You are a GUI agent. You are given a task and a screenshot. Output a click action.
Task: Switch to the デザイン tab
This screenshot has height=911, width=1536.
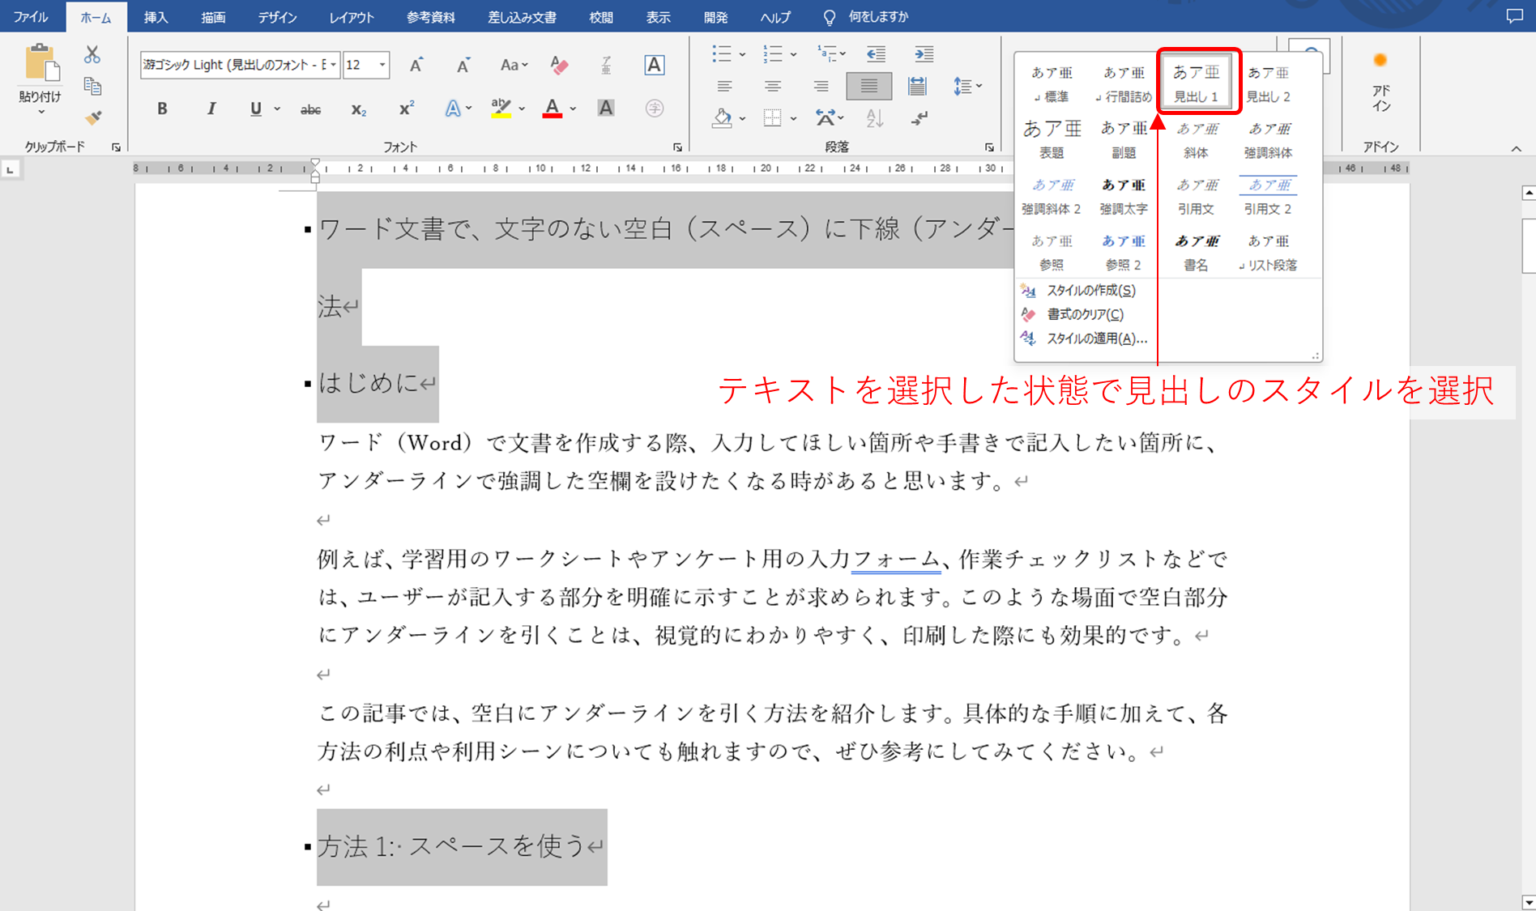[277, 17]
